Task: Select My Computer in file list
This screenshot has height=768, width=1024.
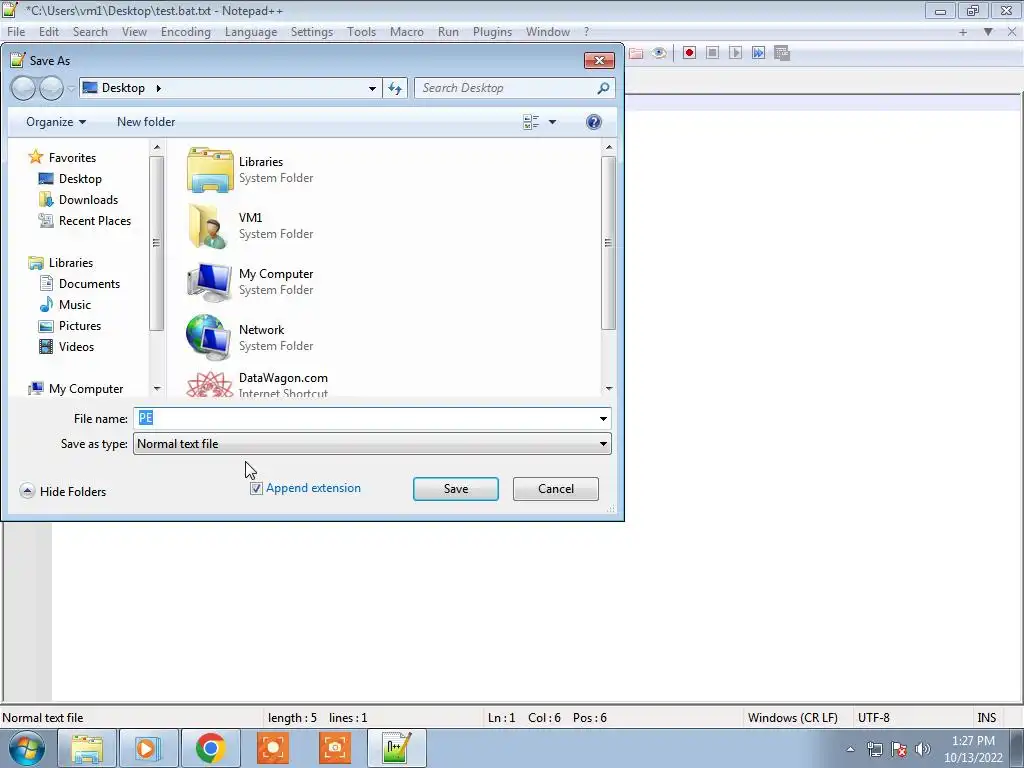Action: pos(250,281)
